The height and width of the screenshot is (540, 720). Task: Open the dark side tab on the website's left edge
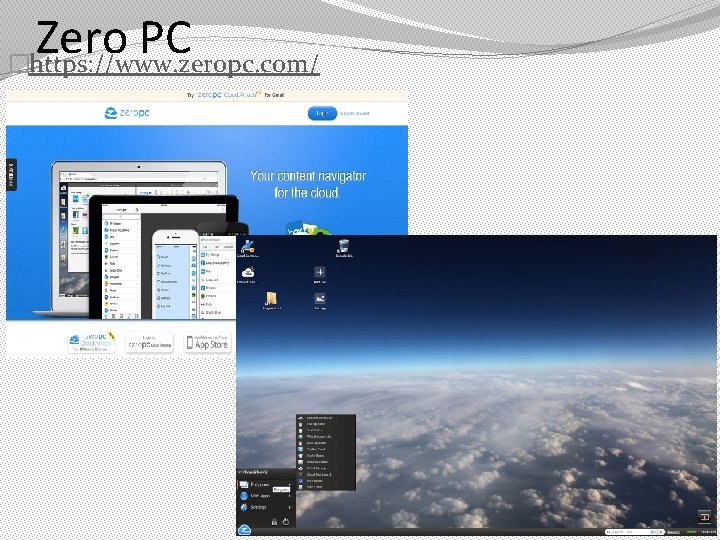[11, 174]
